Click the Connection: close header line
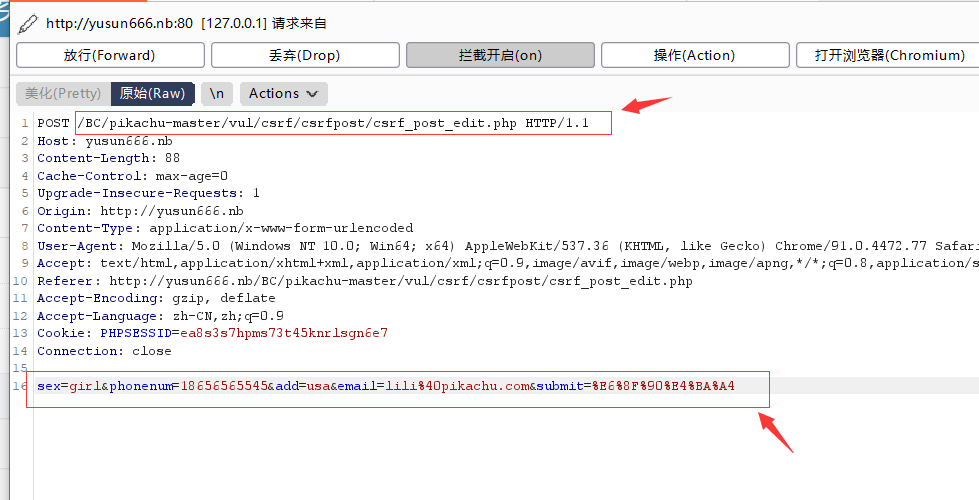 (104, 351)
